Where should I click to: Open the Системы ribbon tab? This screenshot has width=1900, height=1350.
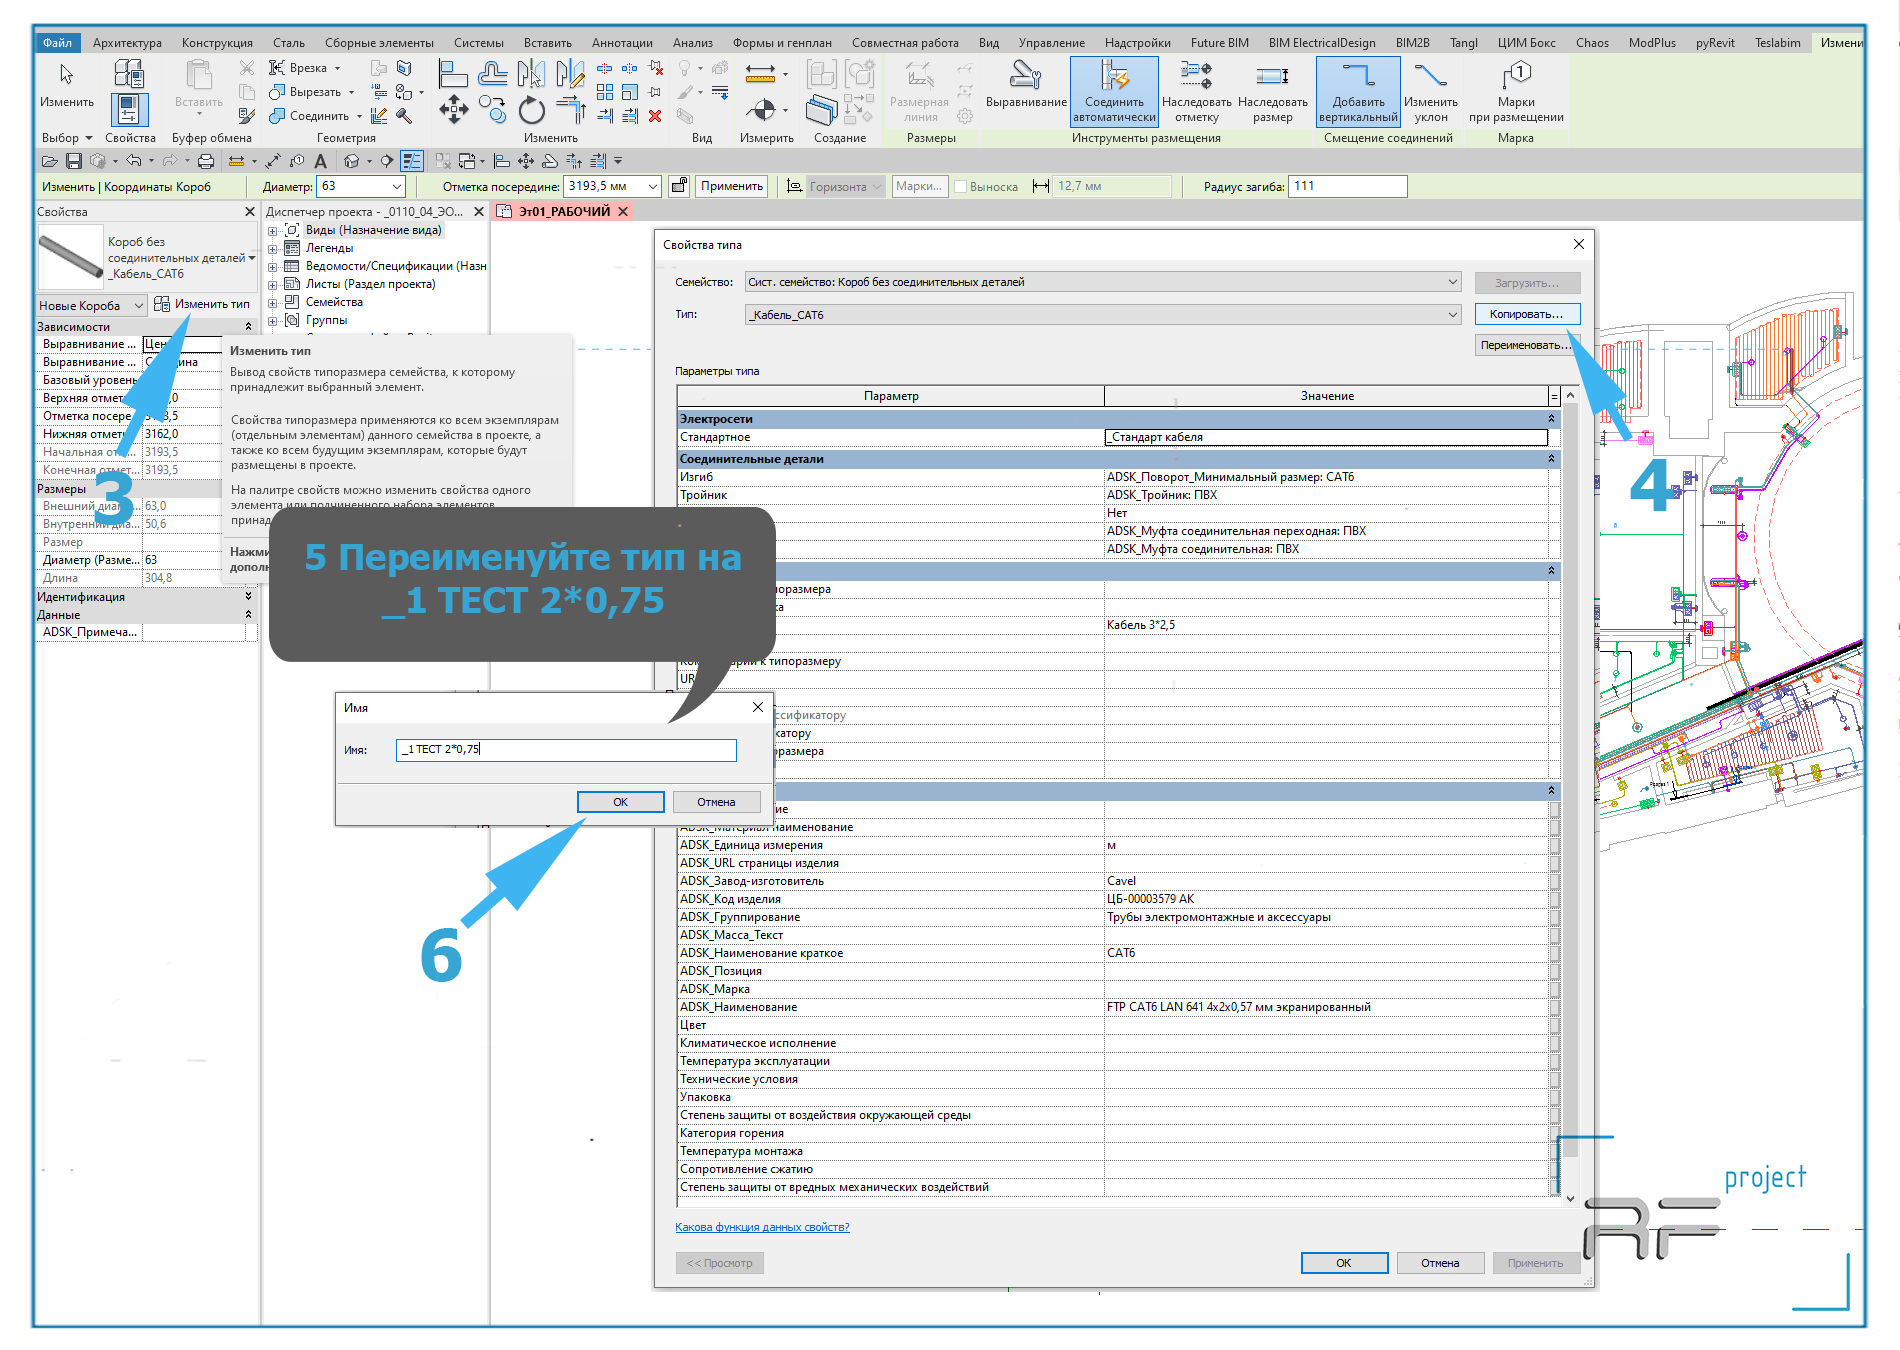point(479,43)
